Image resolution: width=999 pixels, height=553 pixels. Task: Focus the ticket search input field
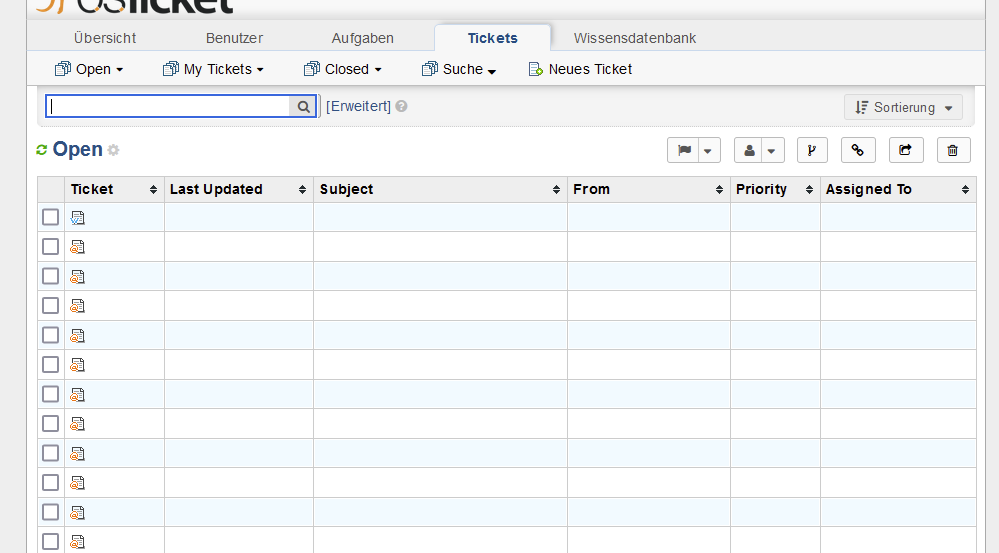[168, 106]
